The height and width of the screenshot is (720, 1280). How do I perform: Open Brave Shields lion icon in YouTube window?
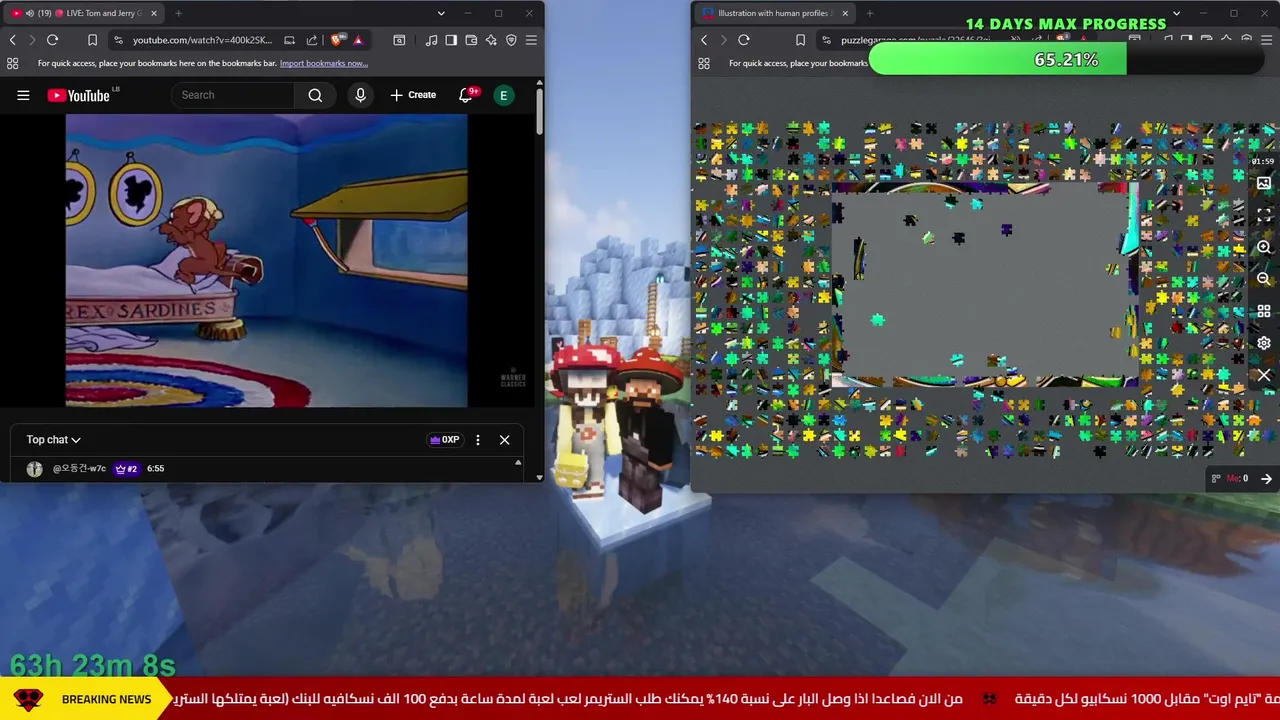(337, 40)
